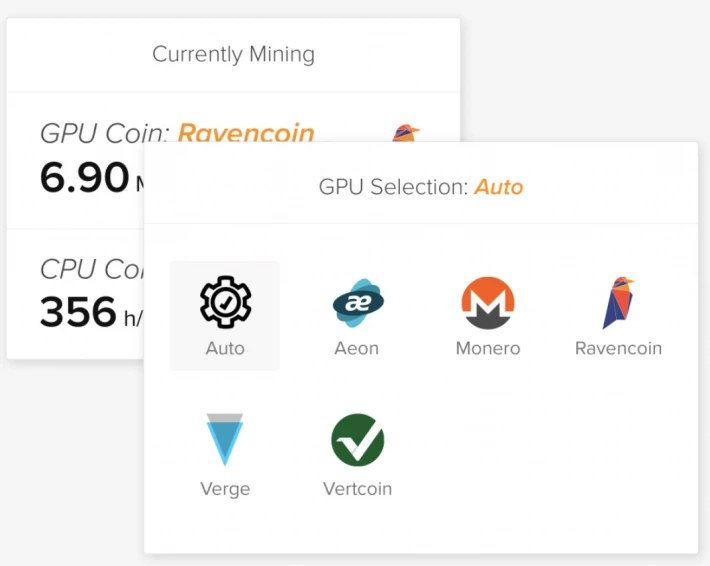Click the Ravencoin bird icon in Currently Mining
The image size is (710, 566).
[x=406, y=133]
